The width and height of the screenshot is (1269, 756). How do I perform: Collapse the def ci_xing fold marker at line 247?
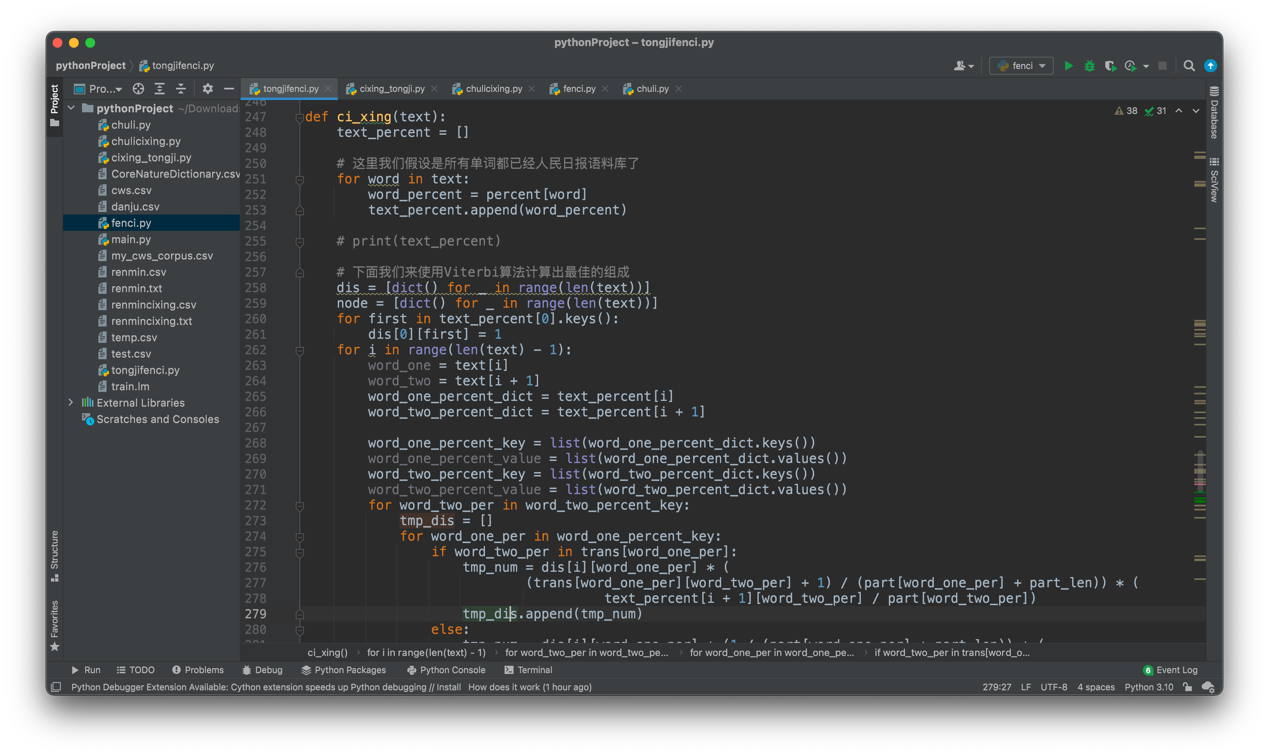(299, 117)
